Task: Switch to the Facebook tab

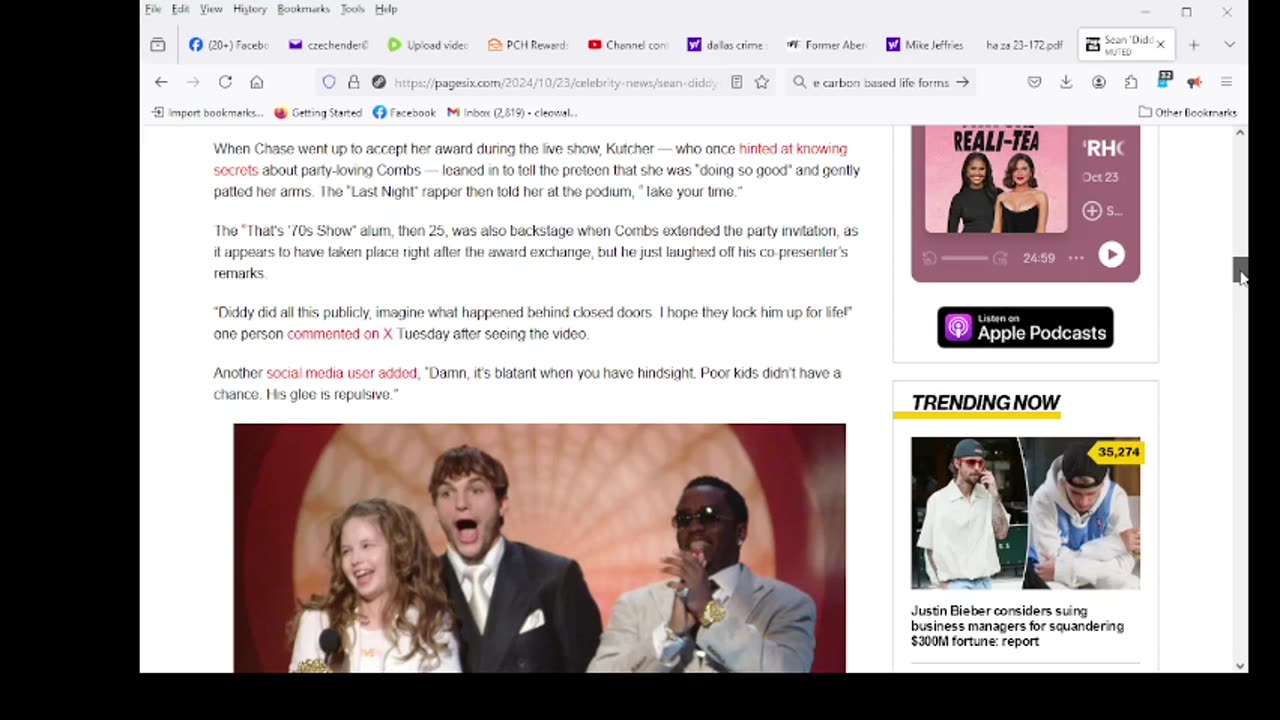Action: tap(228, 45)
